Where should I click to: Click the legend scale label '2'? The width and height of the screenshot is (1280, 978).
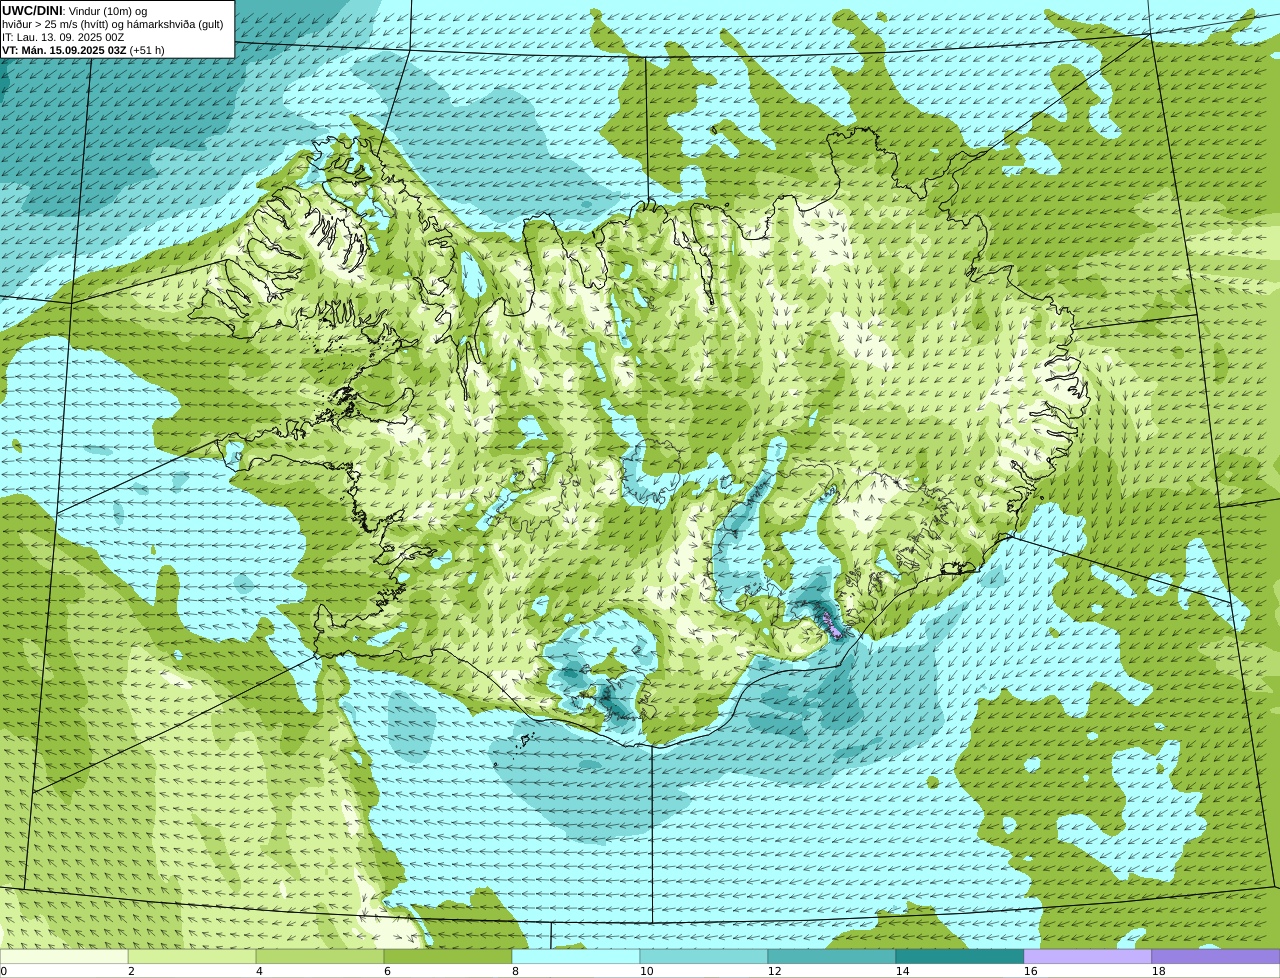point(131,971)
